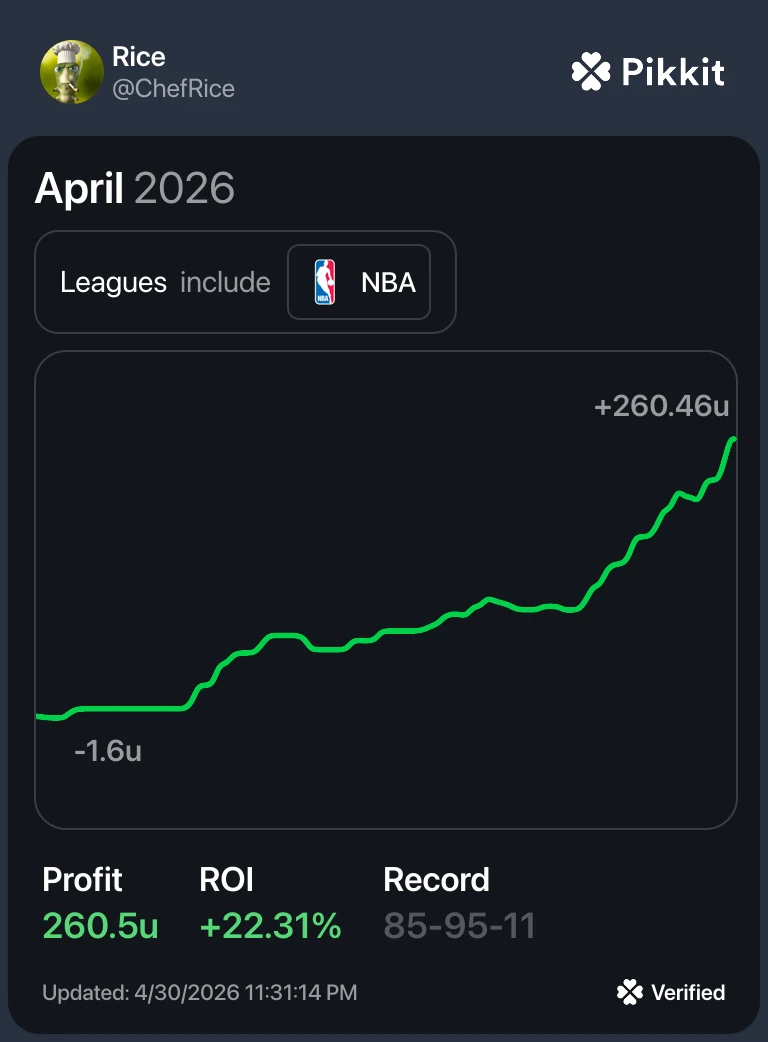Open the @ChefRice profile handle
The height and width of the screenshot is (1042, 768).
coord(173,88)
